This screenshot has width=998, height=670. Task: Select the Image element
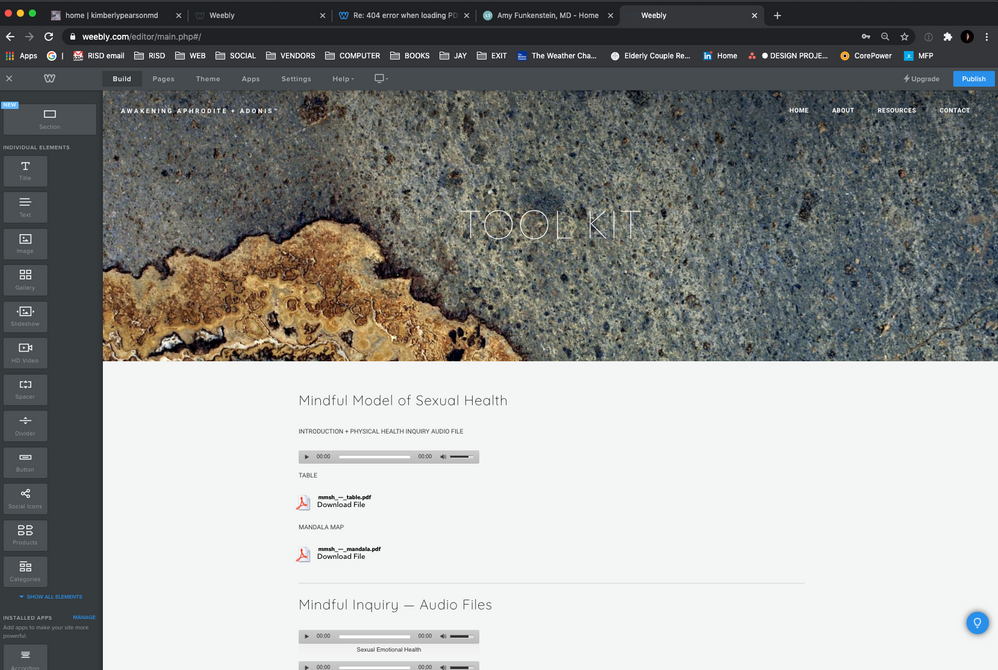click(x=25, y=244)
